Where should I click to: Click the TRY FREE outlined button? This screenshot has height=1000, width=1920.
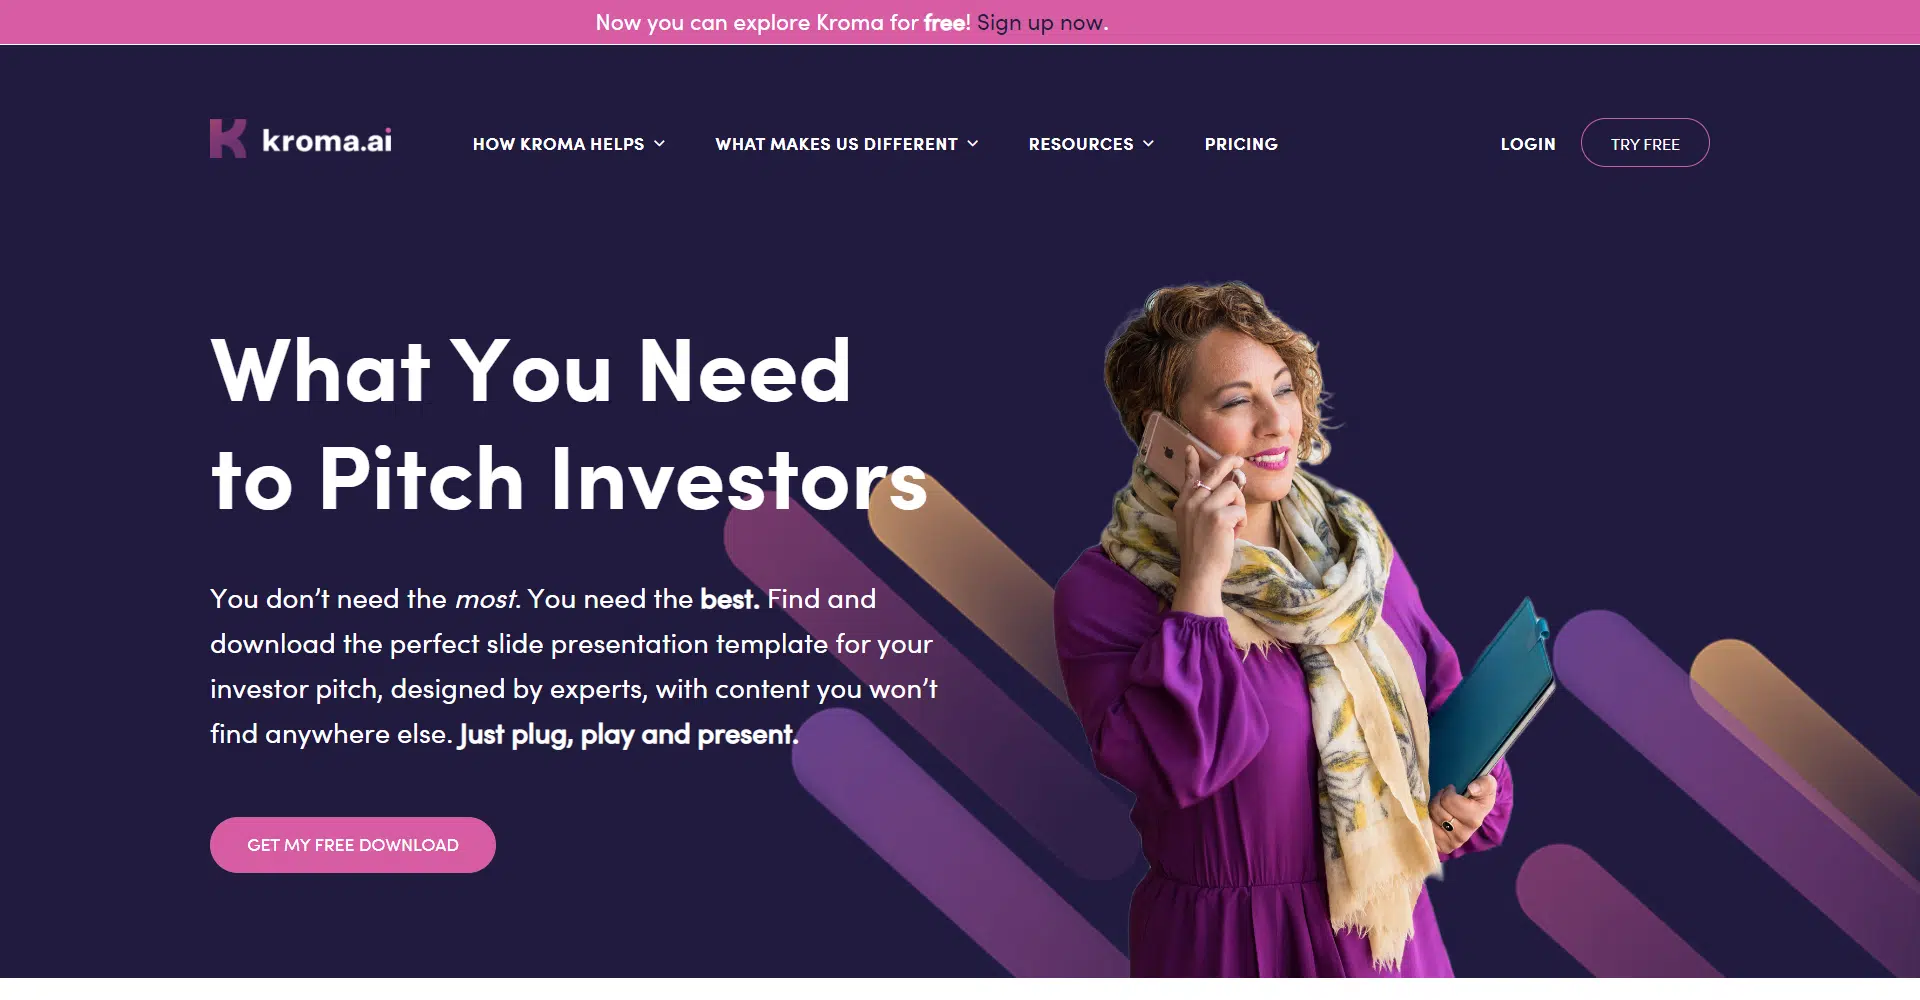(1645, 143)
